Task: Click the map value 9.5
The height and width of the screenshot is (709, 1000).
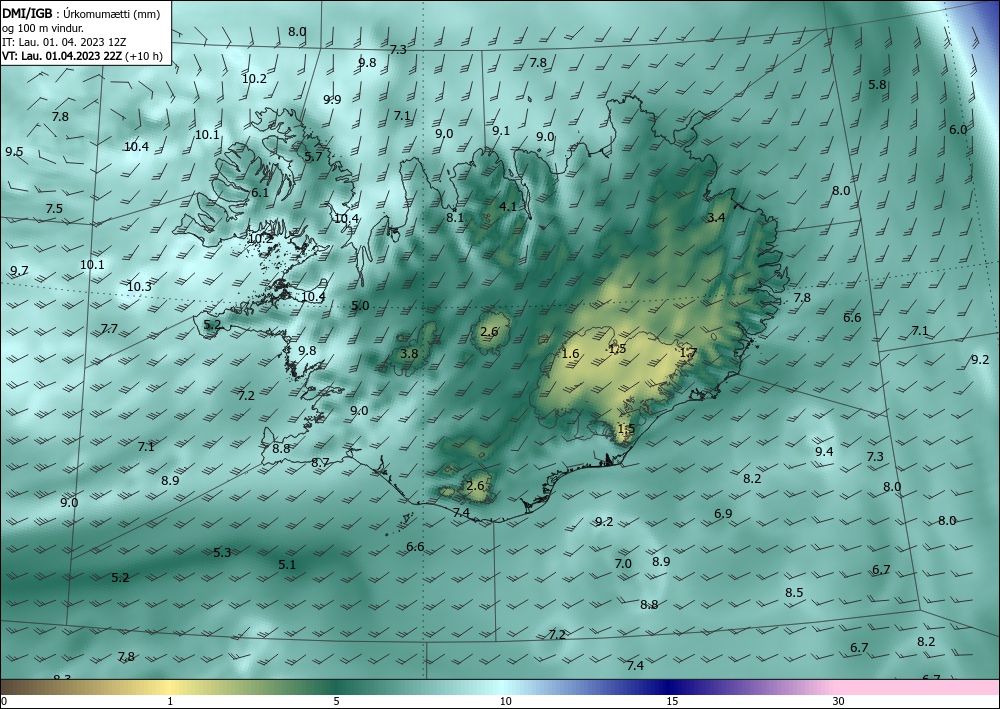Action: point(15,152)
